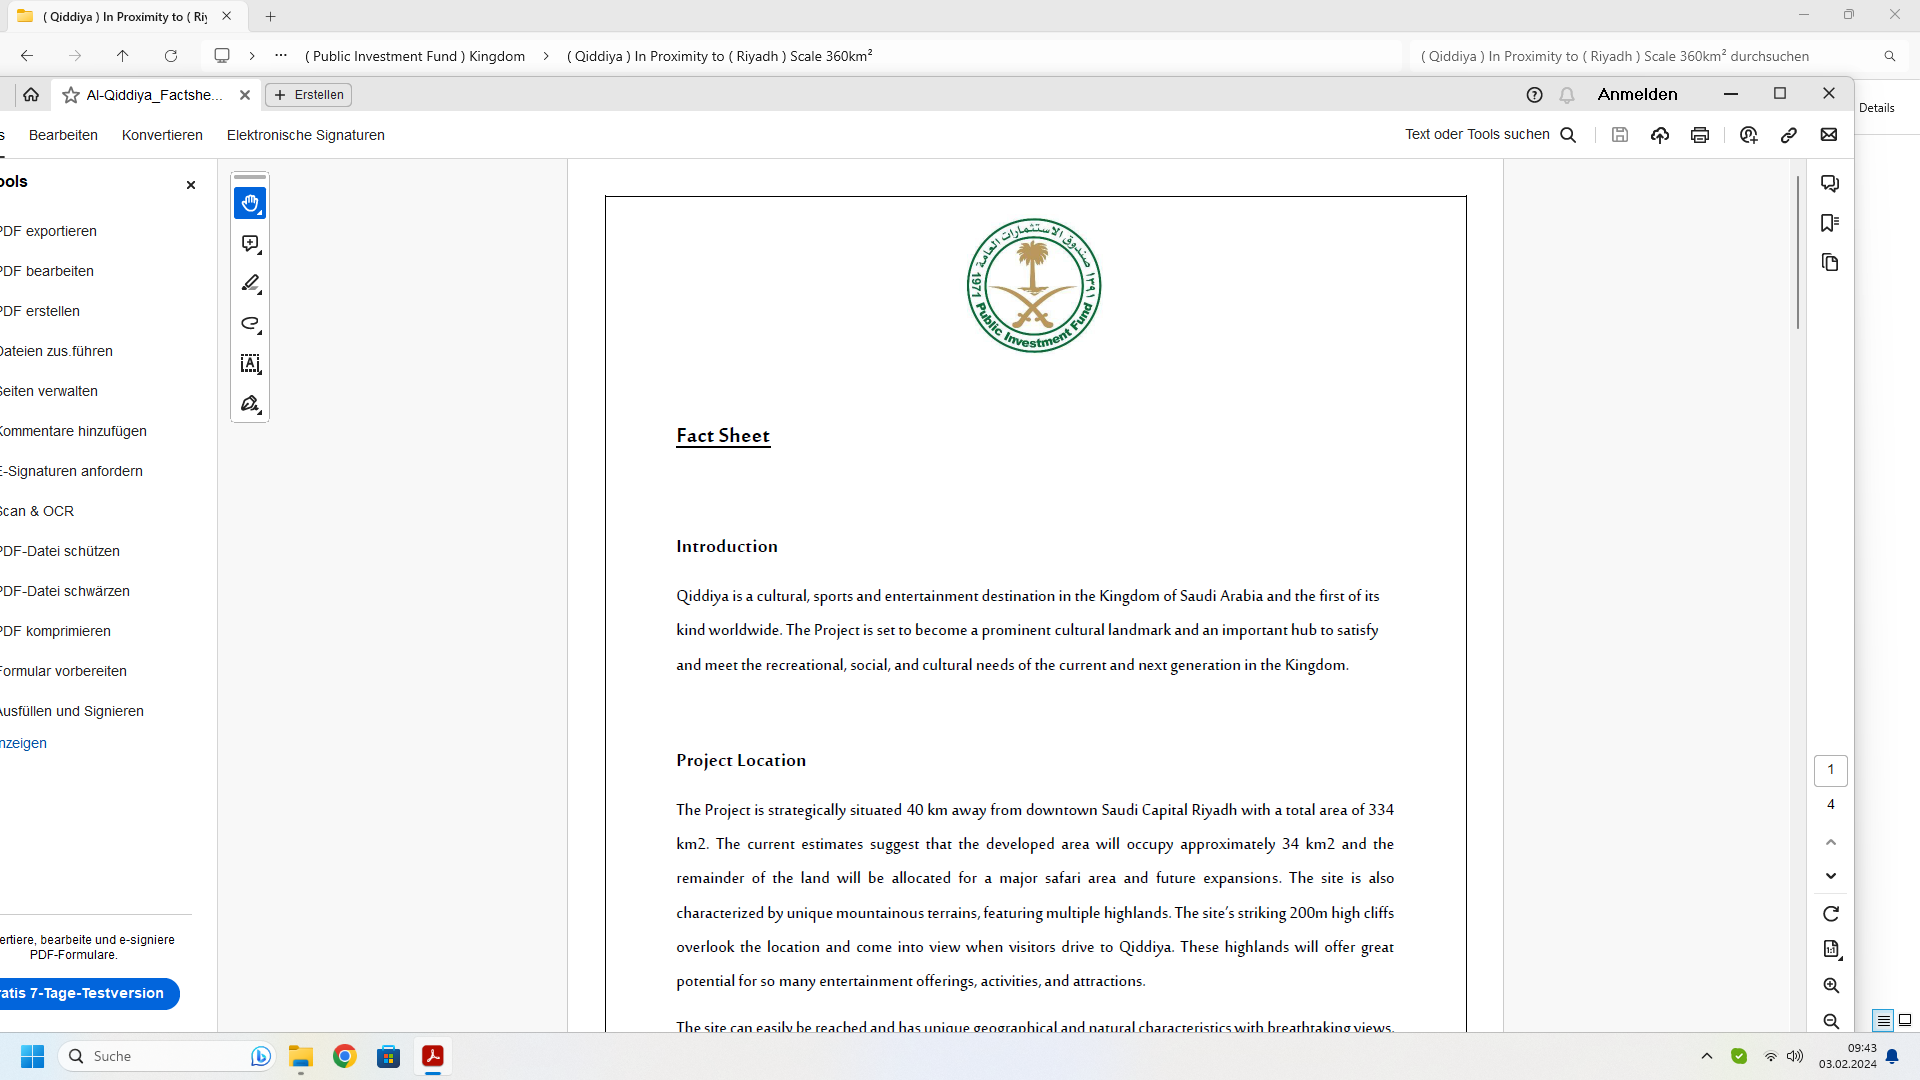Select Kommentare hinzufügen tool

pos(73,431)
